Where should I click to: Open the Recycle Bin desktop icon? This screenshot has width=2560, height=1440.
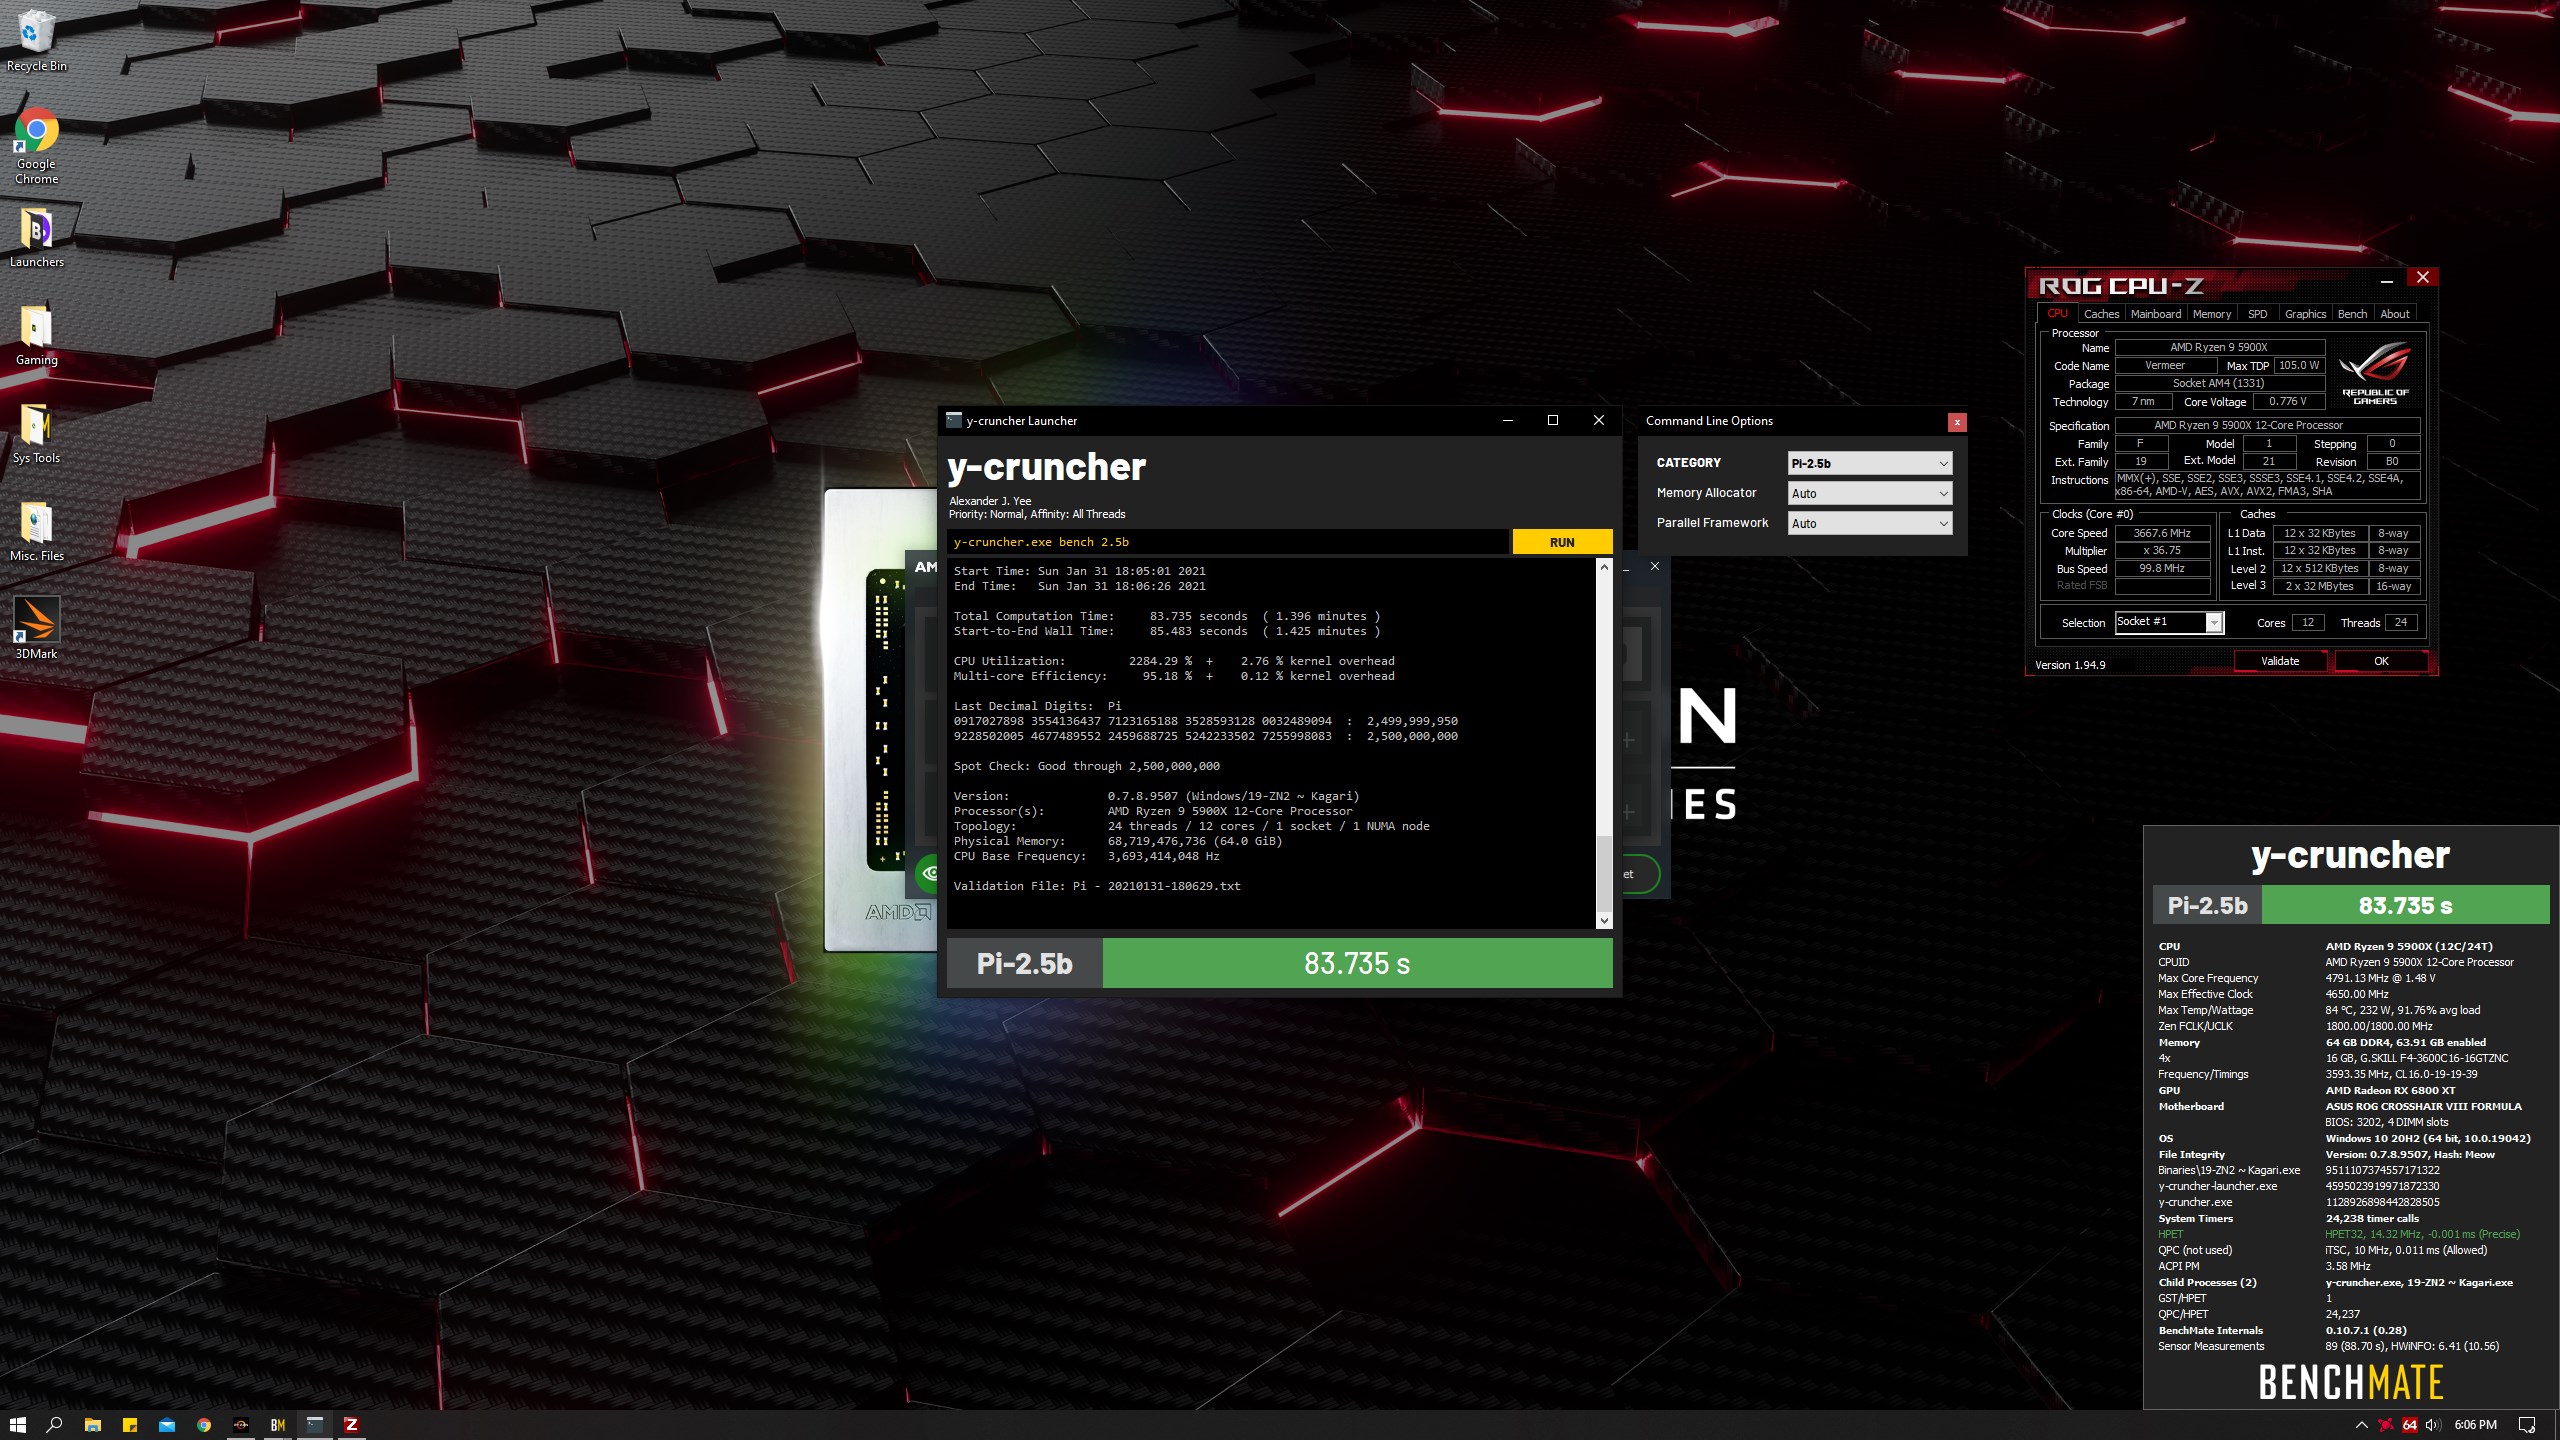pos(36,41)
